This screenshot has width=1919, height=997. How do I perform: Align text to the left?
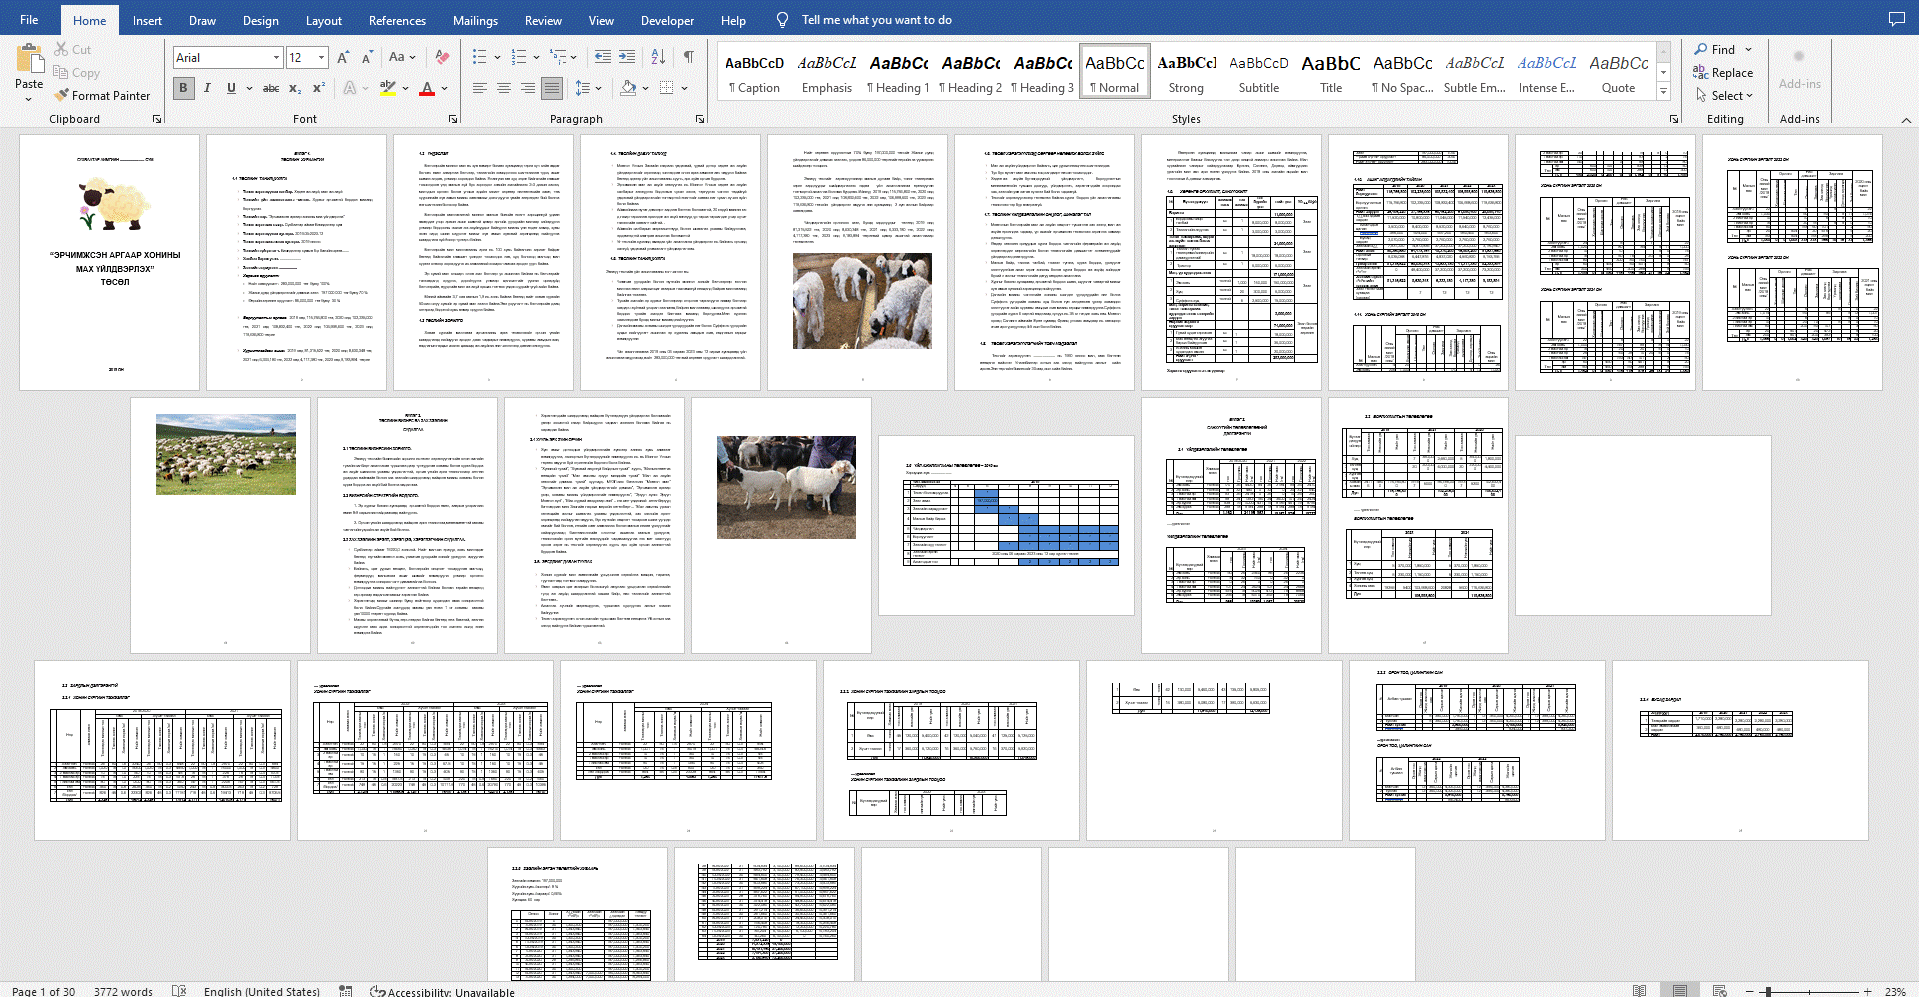pyautogui.click(x=479, y=88)
